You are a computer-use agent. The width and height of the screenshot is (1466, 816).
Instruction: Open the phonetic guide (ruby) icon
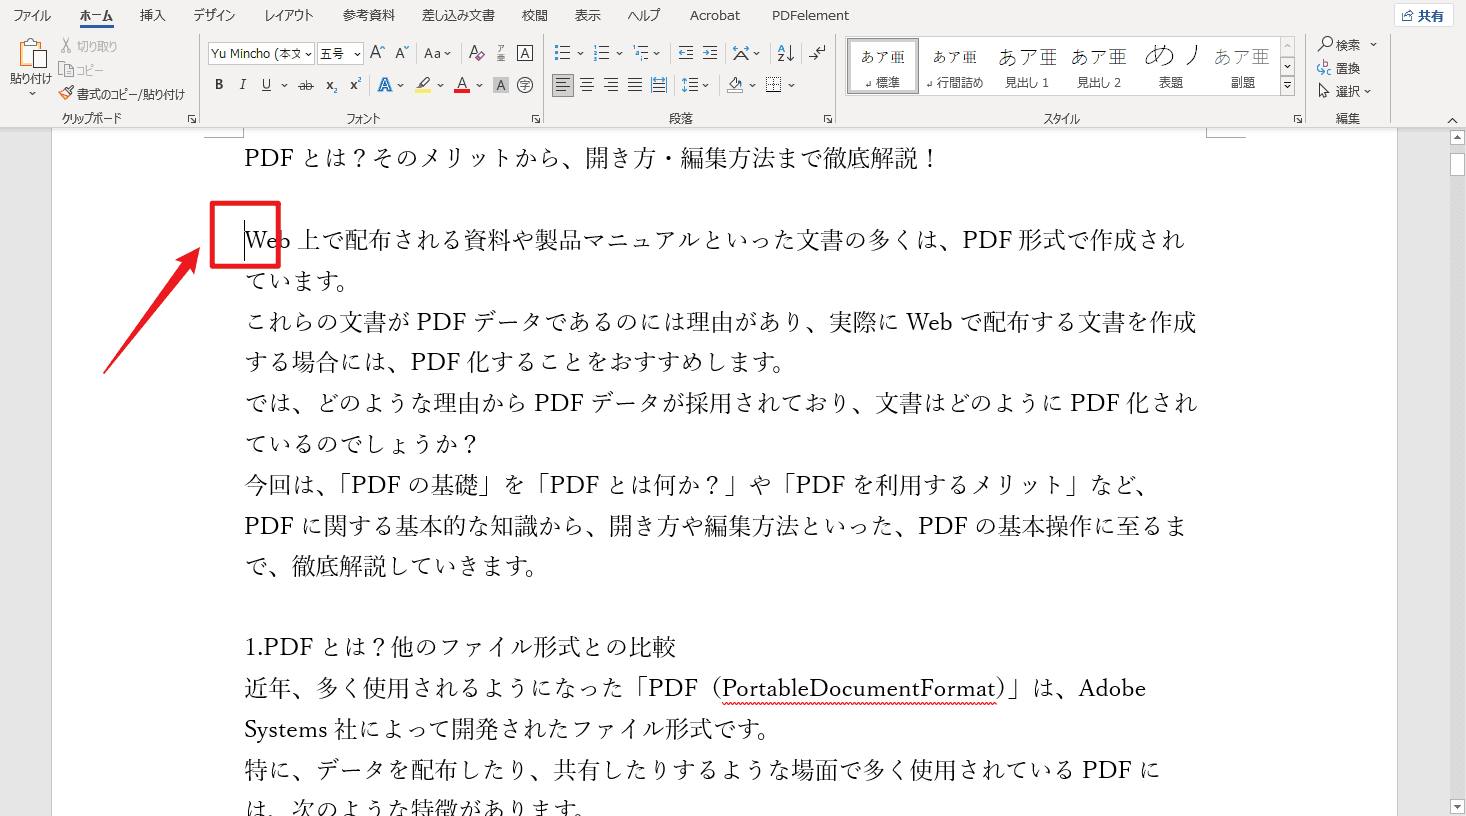(x=501, y=53)
